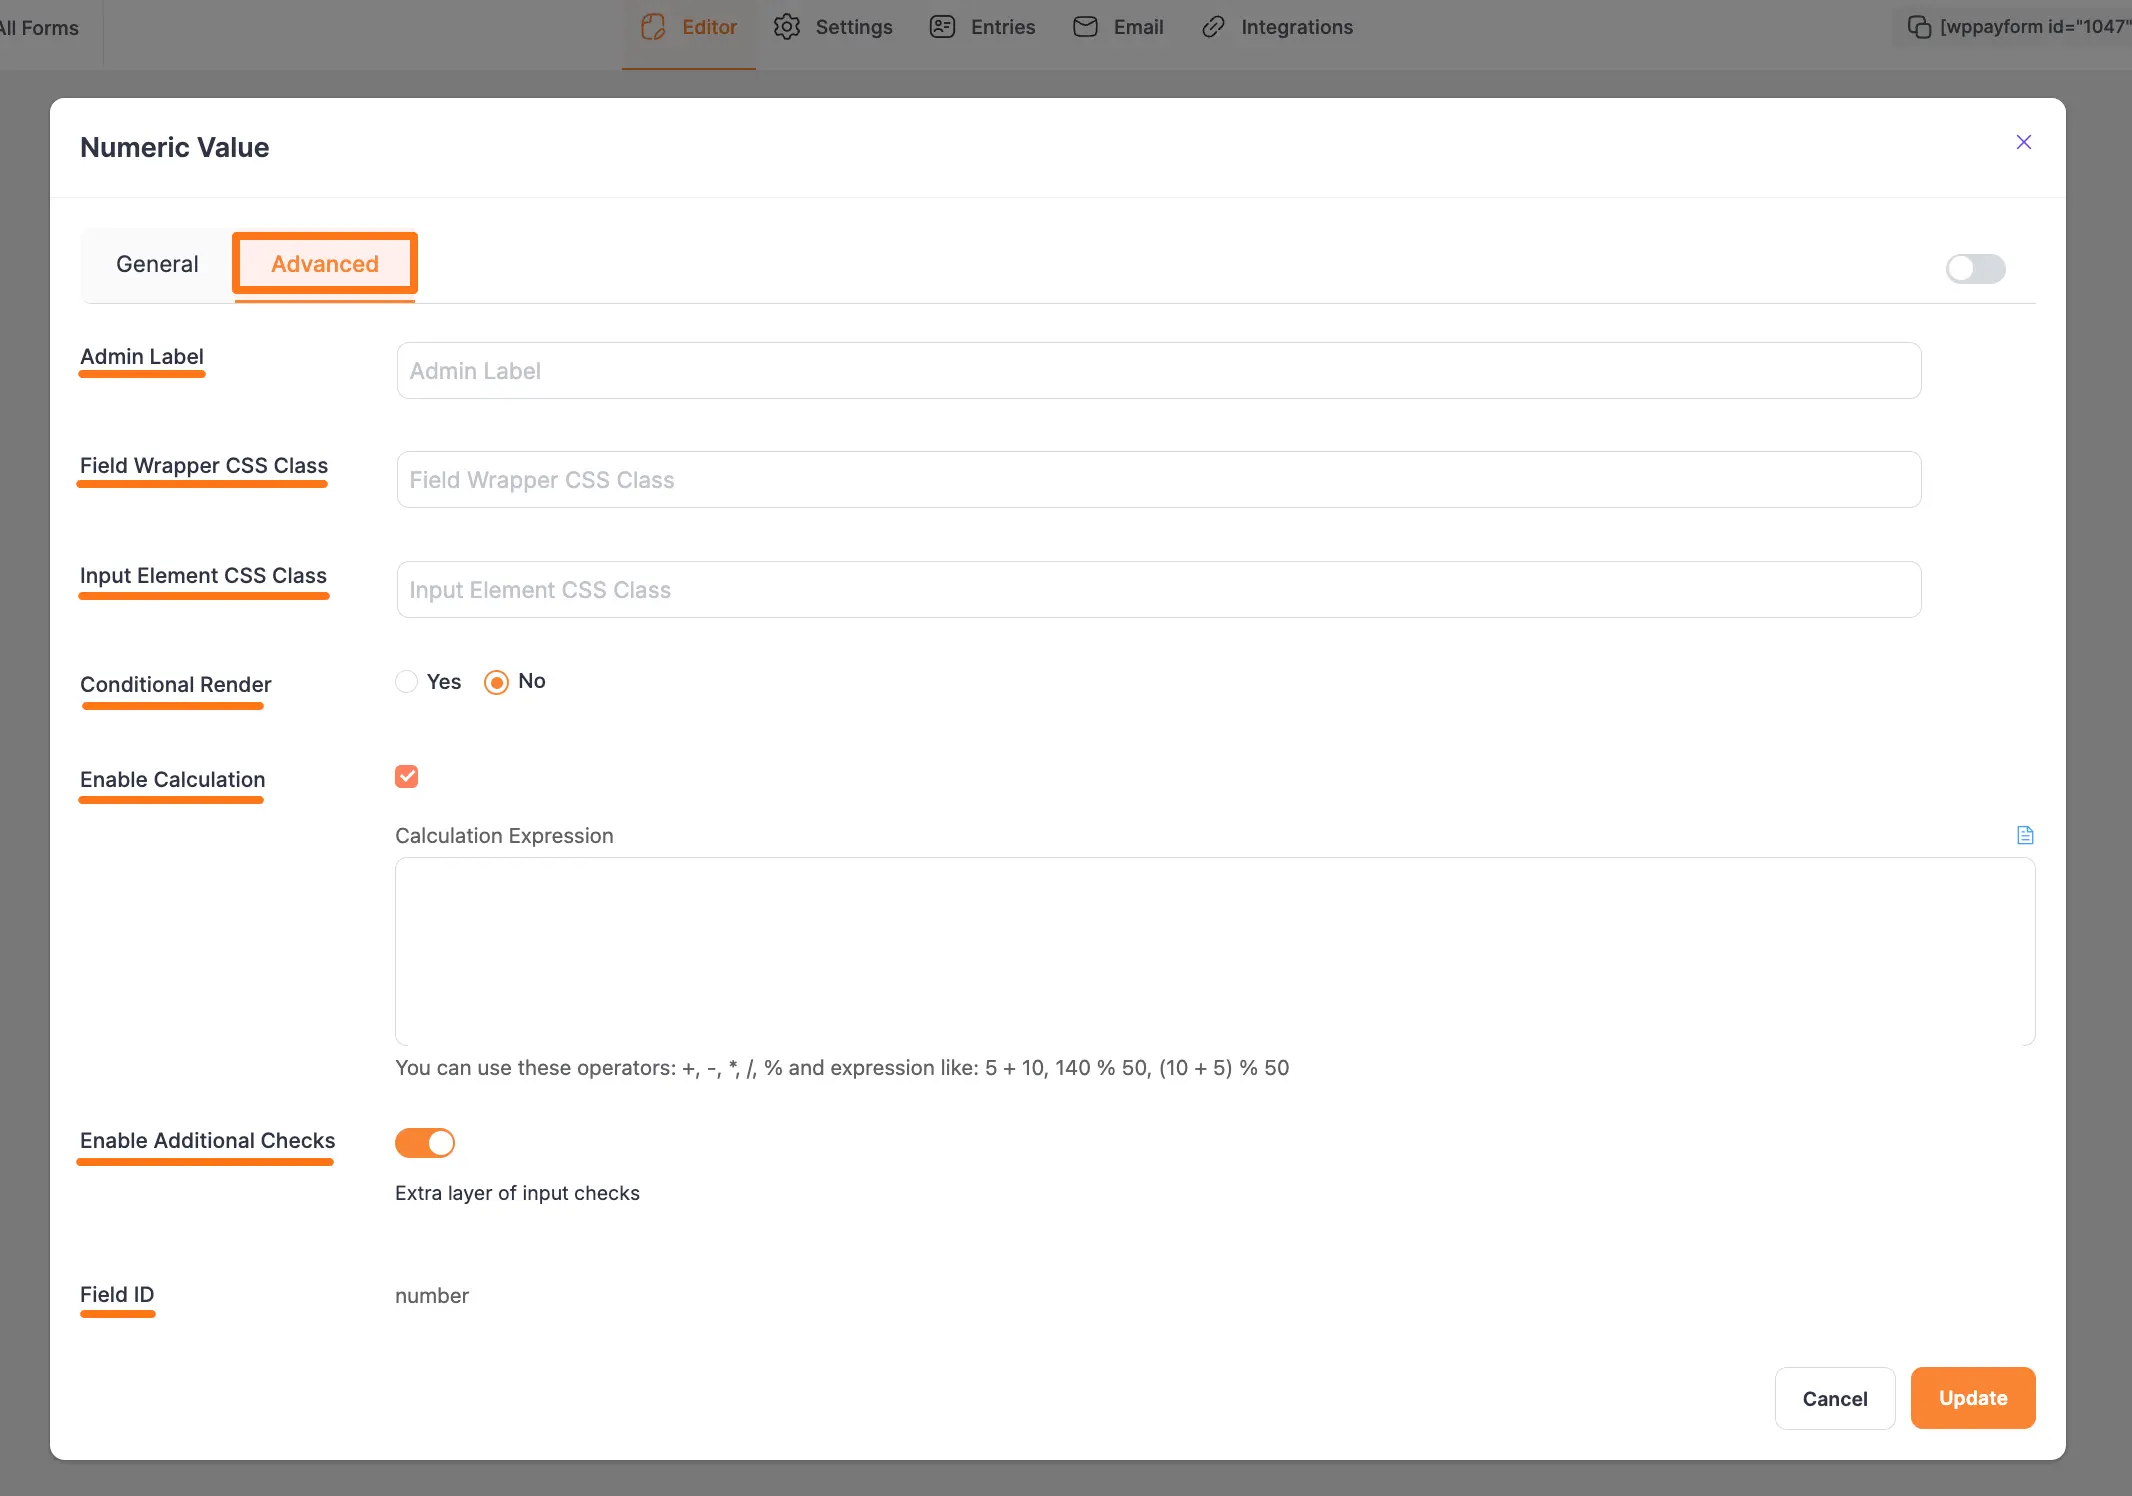Screen dimensions: 2132x1496
Task: Close the Numeric Value dialog
Action: pos(2024,142)
